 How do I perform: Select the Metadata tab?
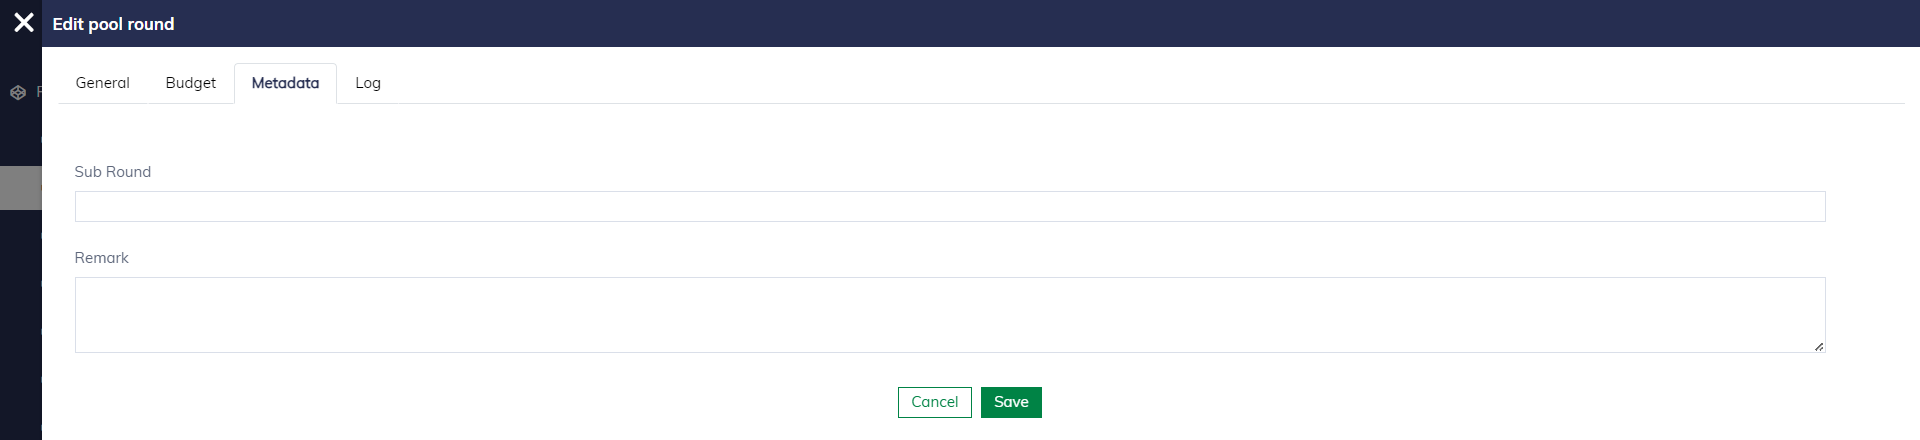pyautogui.click(x=285, y=83)
